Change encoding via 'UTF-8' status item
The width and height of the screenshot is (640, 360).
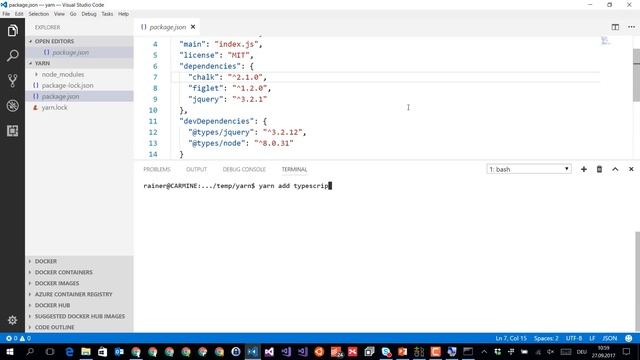(x=574, y=338)
